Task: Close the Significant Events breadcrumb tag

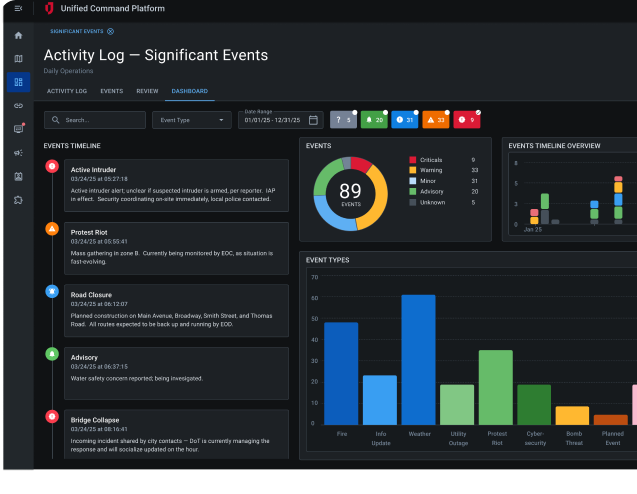Action: coord(110,31)
